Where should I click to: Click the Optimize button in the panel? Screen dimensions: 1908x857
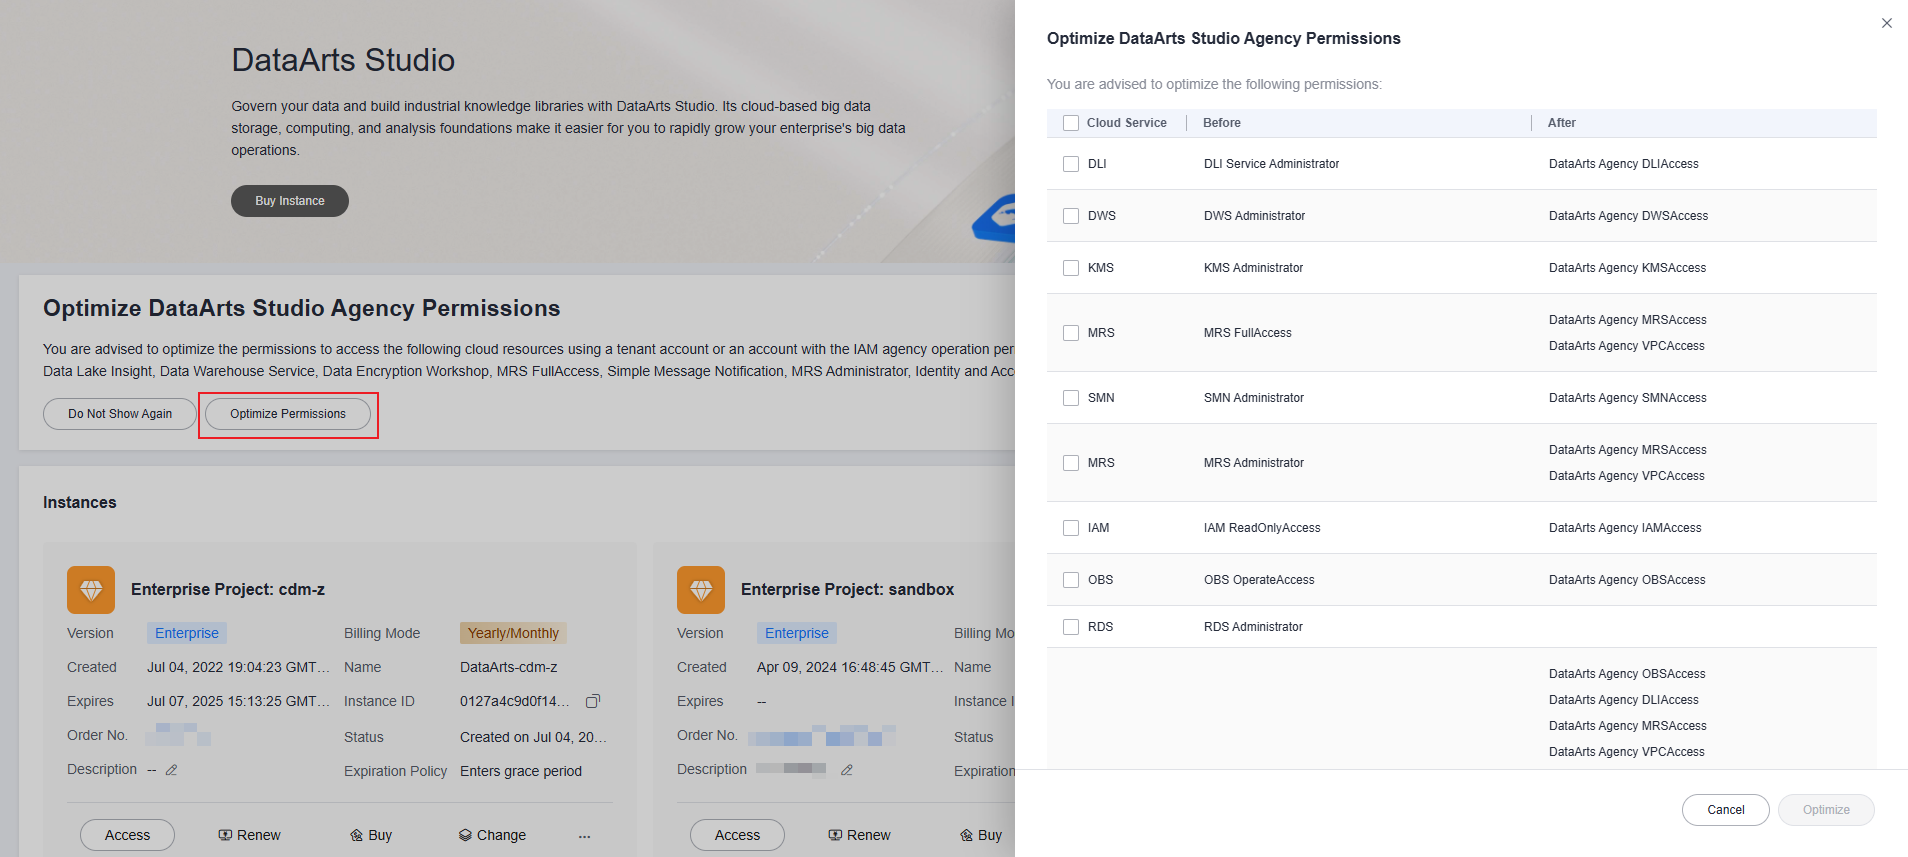[1826, 810]
